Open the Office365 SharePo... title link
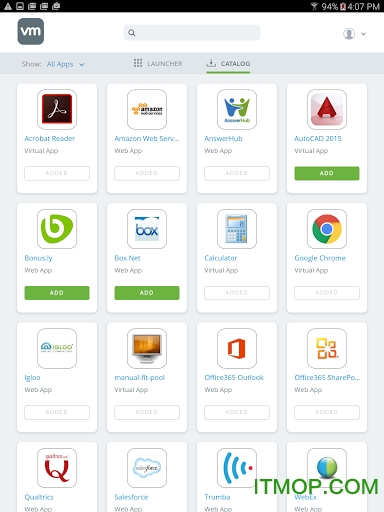Image resolution: width=384 pixels, height=512 pixels. click(327, 378)
